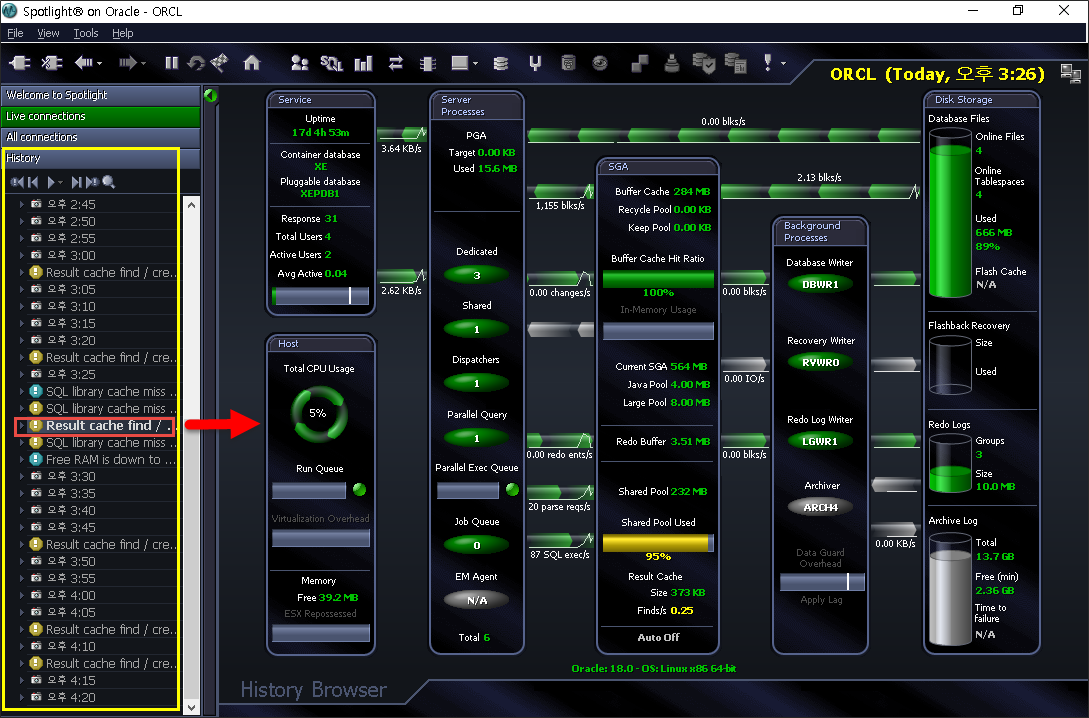Click the magnifier search icon in History
The width and height of the screenshot is (1089, 718).
tap(108, 182)
